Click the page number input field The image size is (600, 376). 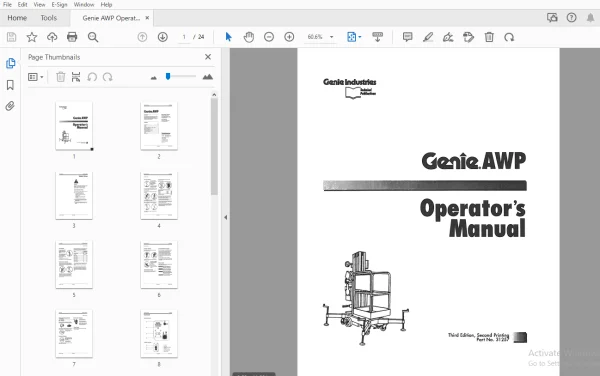(184, 37)
